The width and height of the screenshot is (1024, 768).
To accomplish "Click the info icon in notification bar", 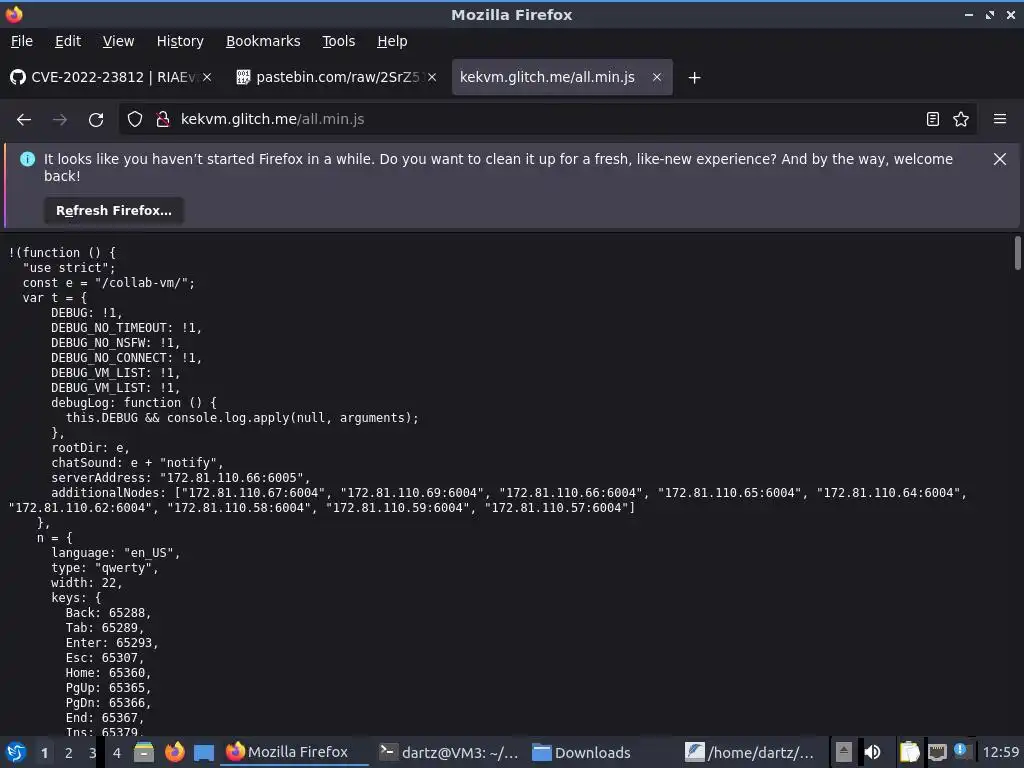I will [27, 159].
